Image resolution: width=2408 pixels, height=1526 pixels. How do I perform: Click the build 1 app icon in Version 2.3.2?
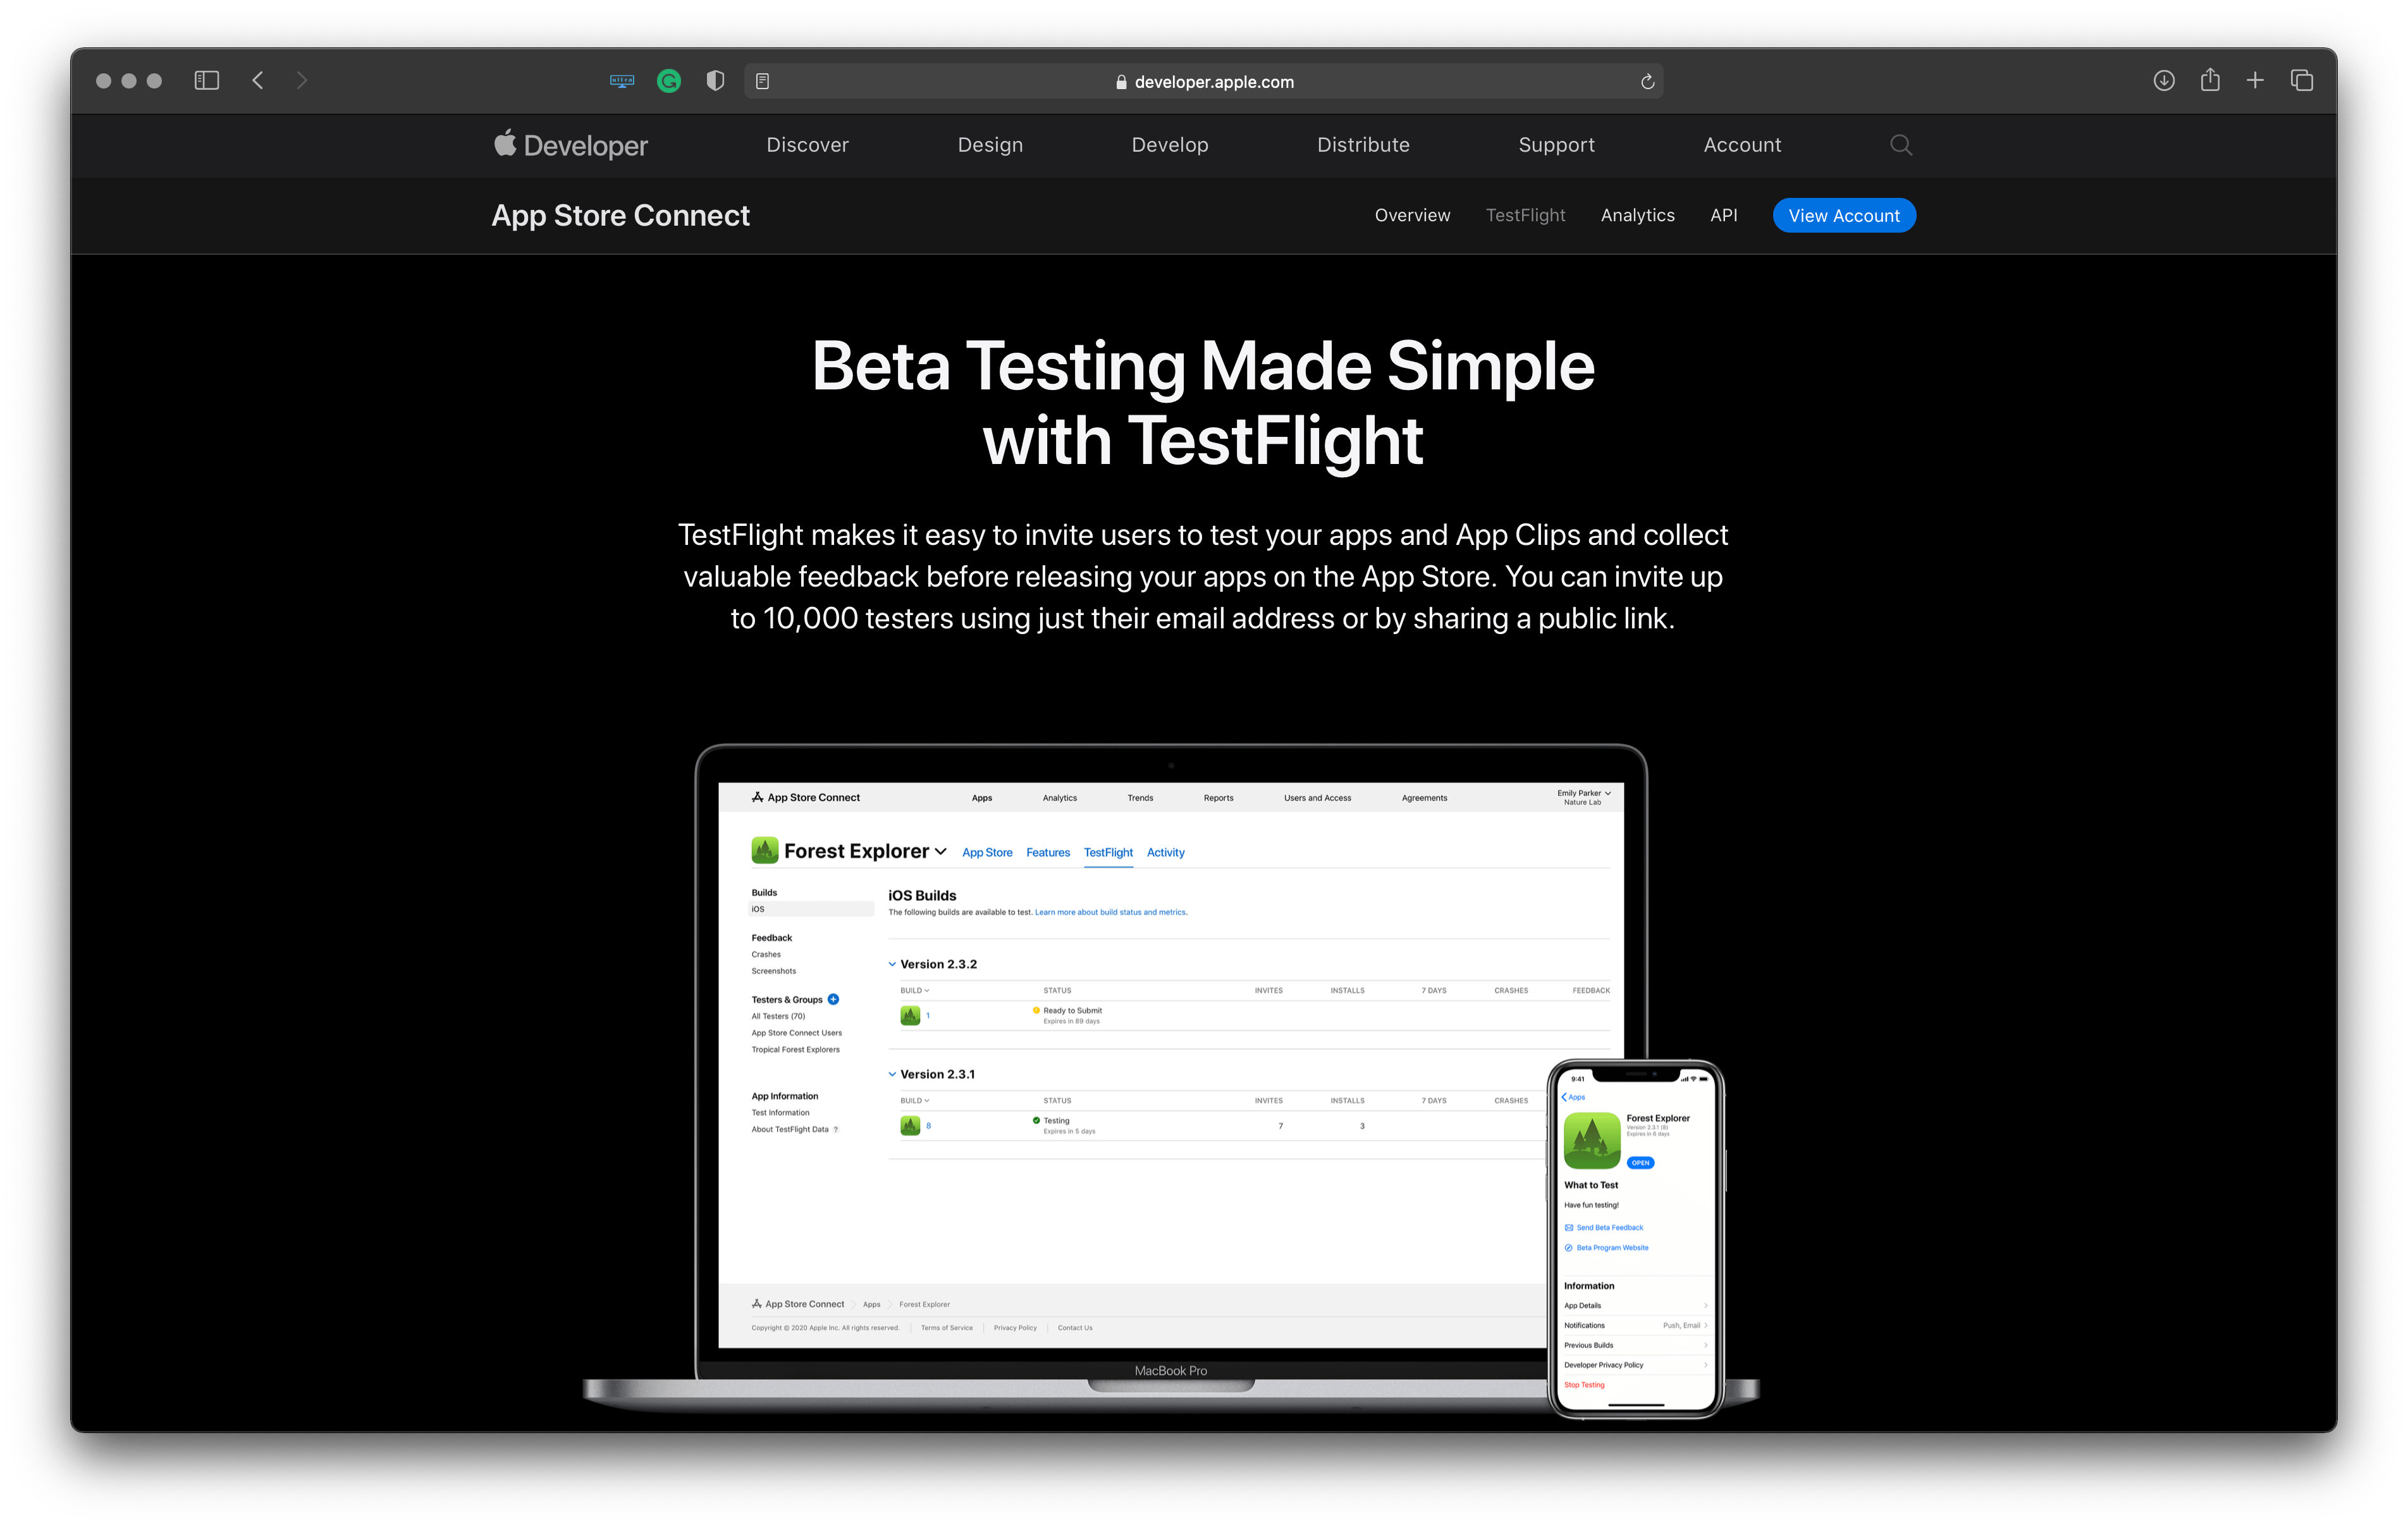click(910, 1015)
